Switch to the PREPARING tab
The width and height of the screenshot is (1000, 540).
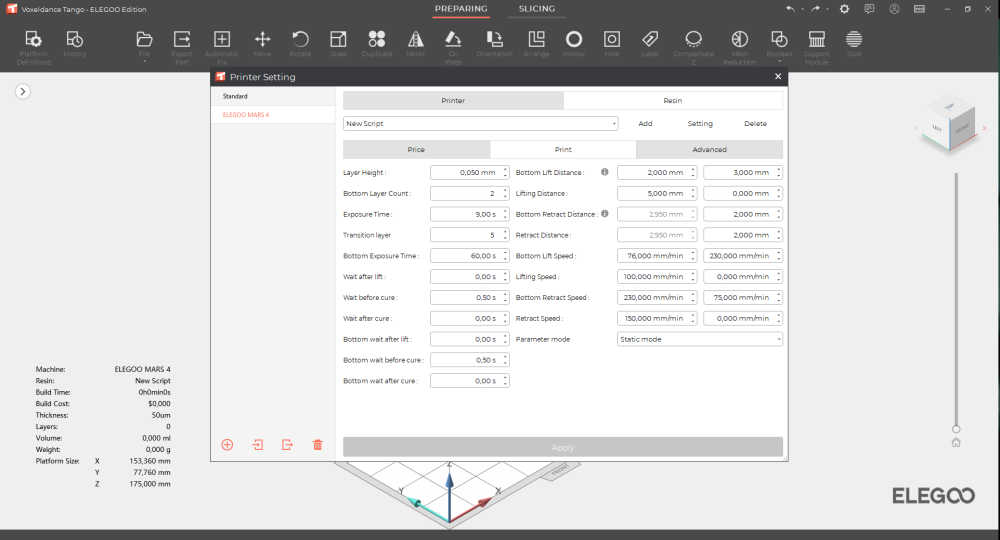click(461, 9)
